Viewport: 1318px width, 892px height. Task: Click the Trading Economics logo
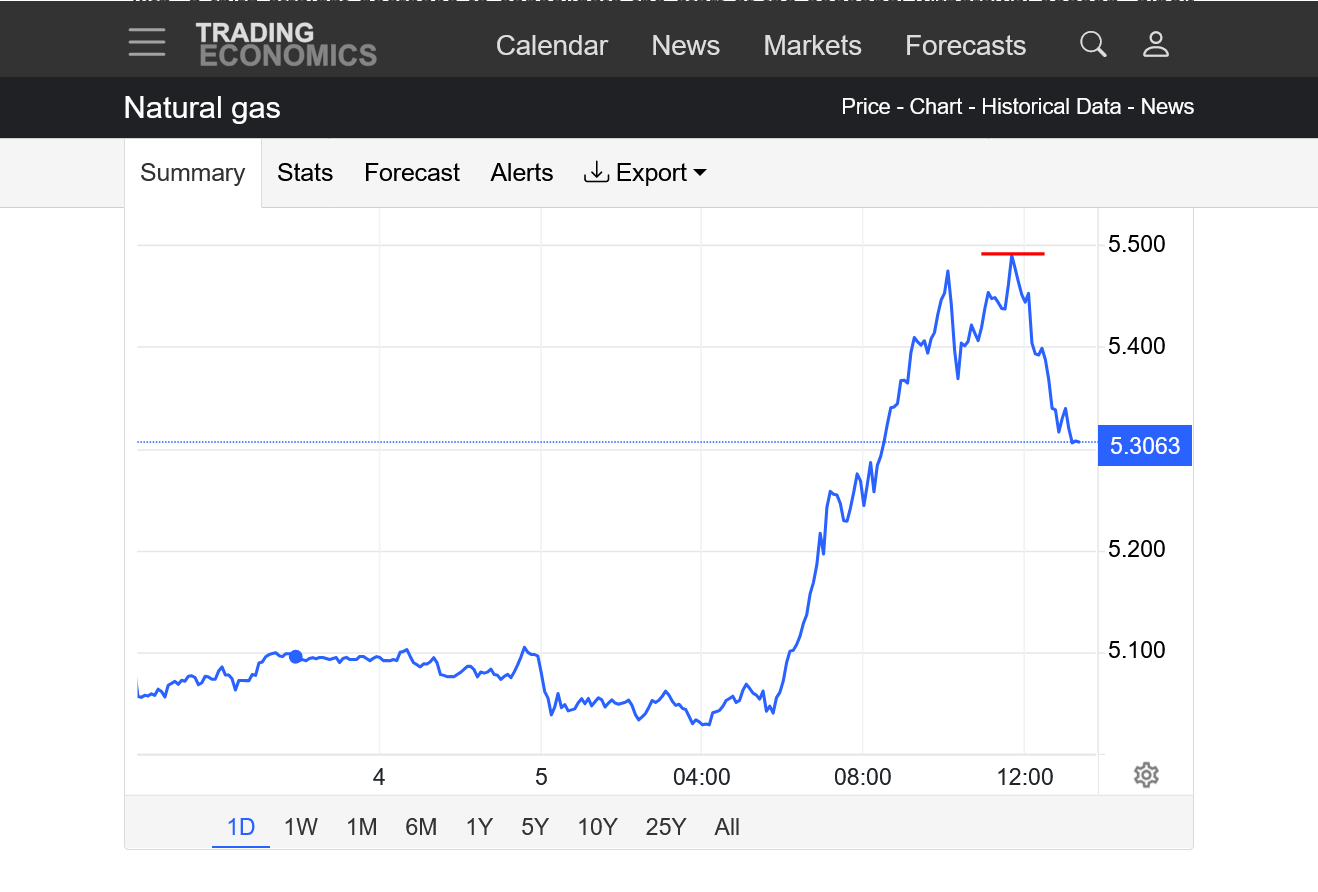point(286,44)
